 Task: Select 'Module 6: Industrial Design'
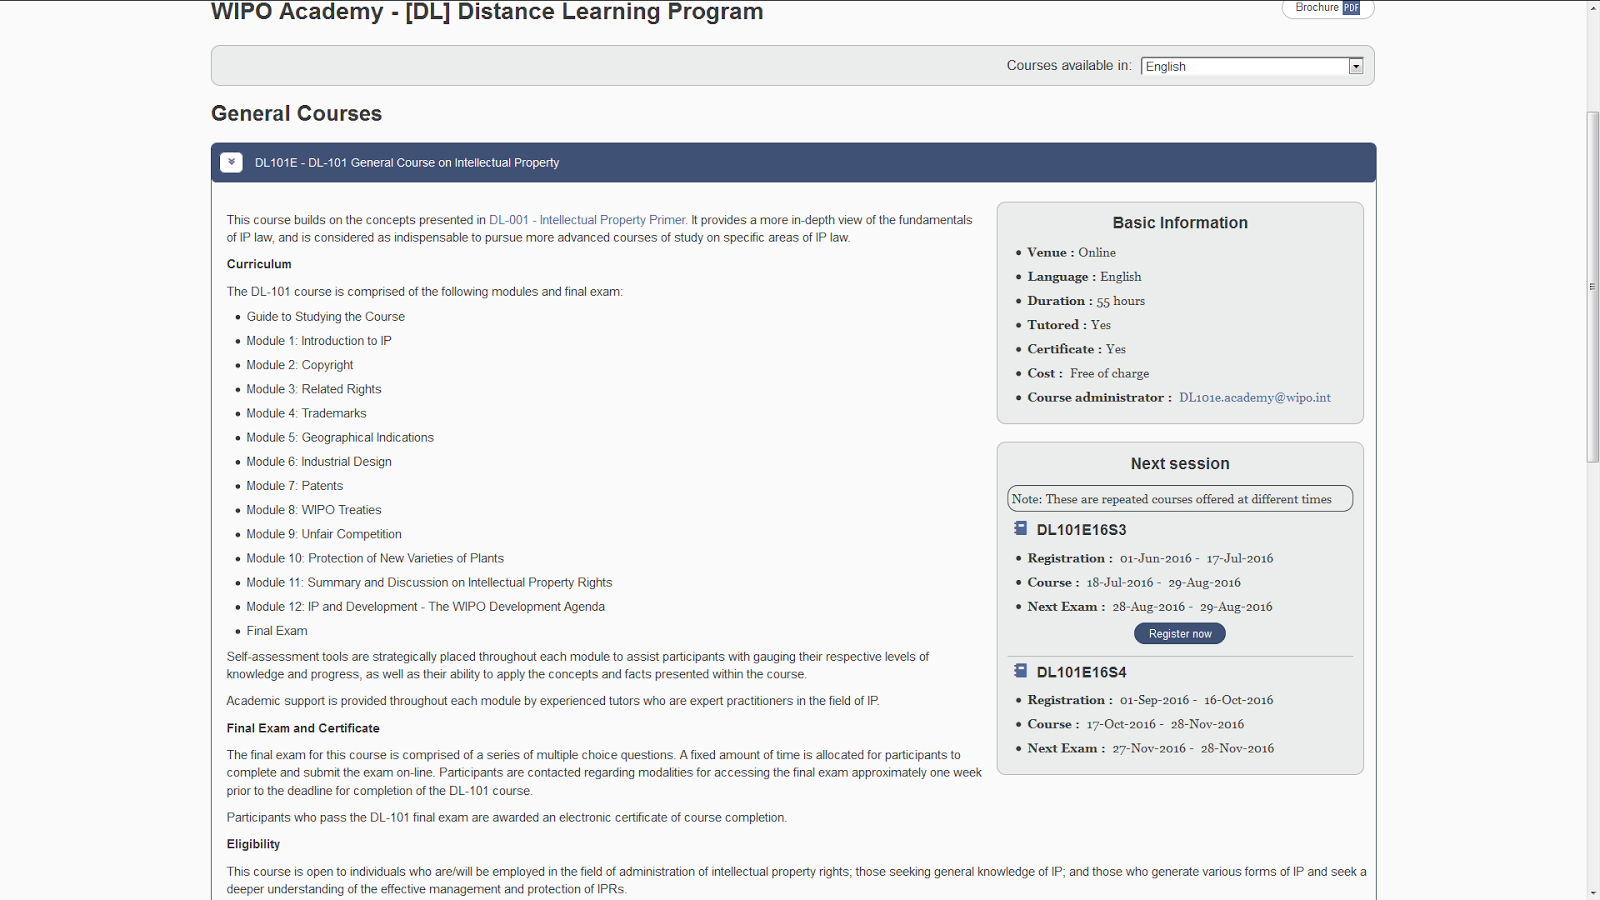(x=319, y=462)
